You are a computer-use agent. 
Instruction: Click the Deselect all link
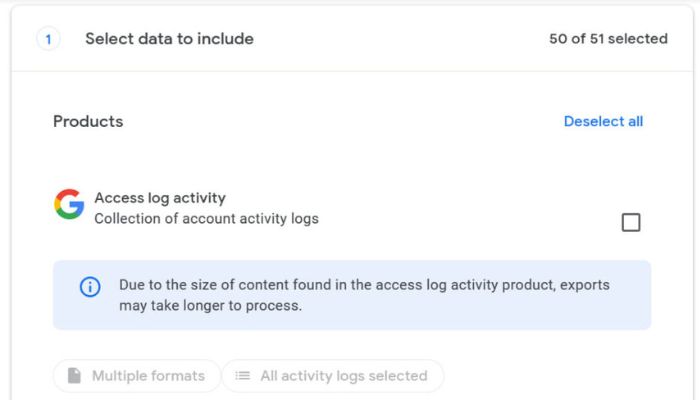pyautogui.click(x=603, y=121)
